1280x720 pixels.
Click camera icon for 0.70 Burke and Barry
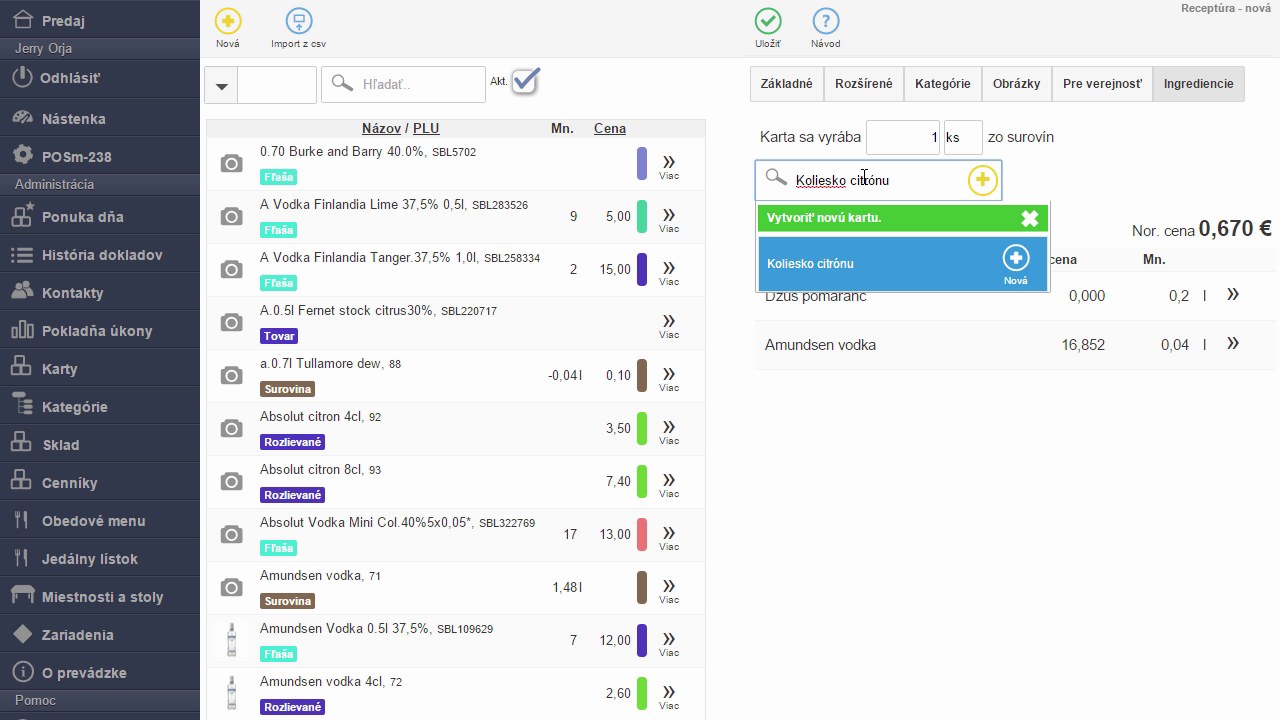coord(232,163)
